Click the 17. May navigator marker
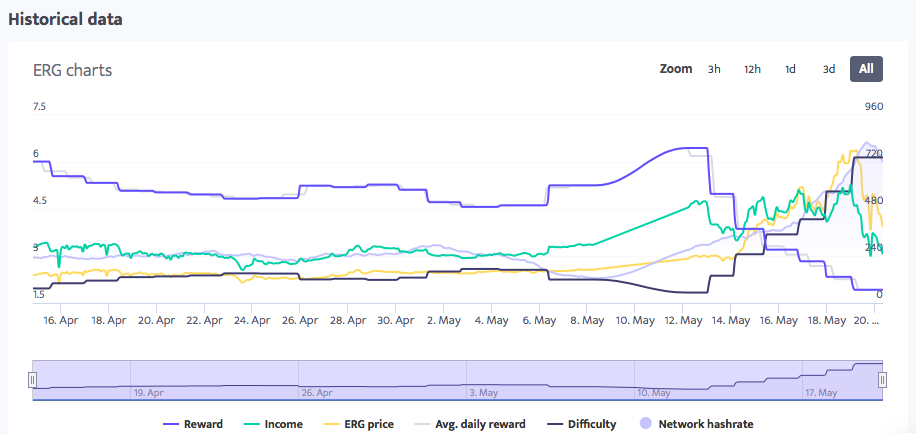916x435 pixels. (822, 393)
